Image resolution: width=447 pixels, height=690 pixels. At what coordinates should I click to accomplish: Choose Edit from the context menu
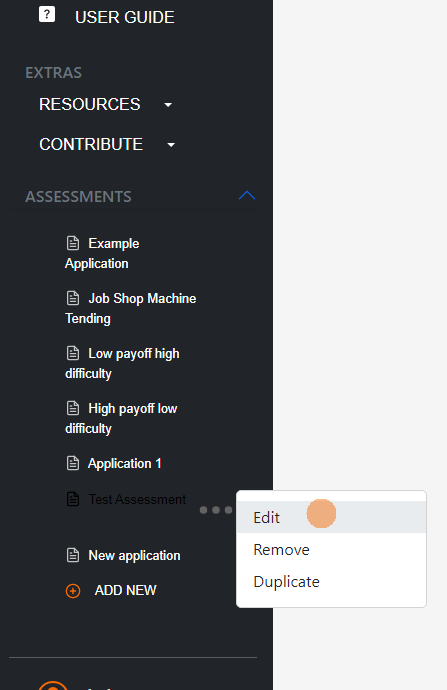331,517
